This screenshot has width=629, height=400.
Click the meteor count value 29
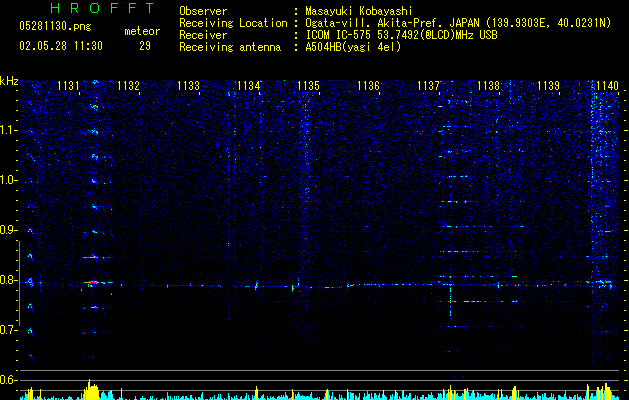145,46
